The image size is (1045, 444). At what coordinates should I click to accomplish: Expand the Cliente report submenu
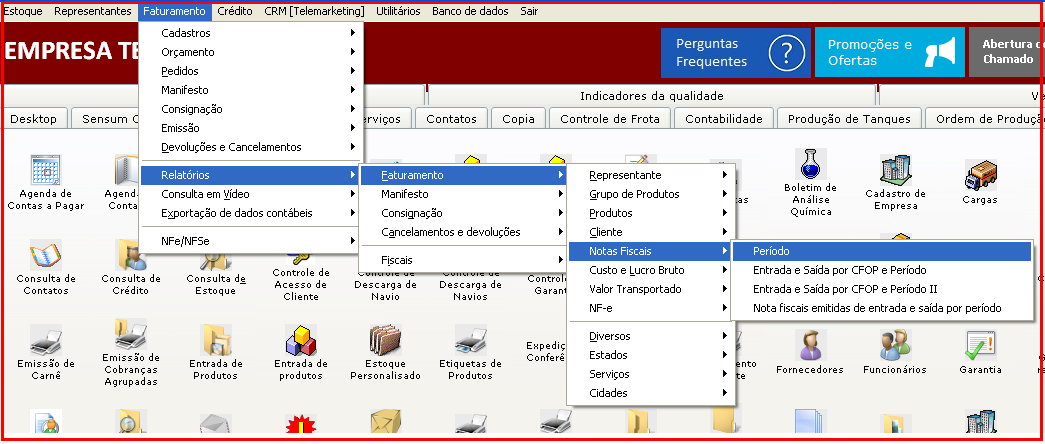[x=651, y=232]
